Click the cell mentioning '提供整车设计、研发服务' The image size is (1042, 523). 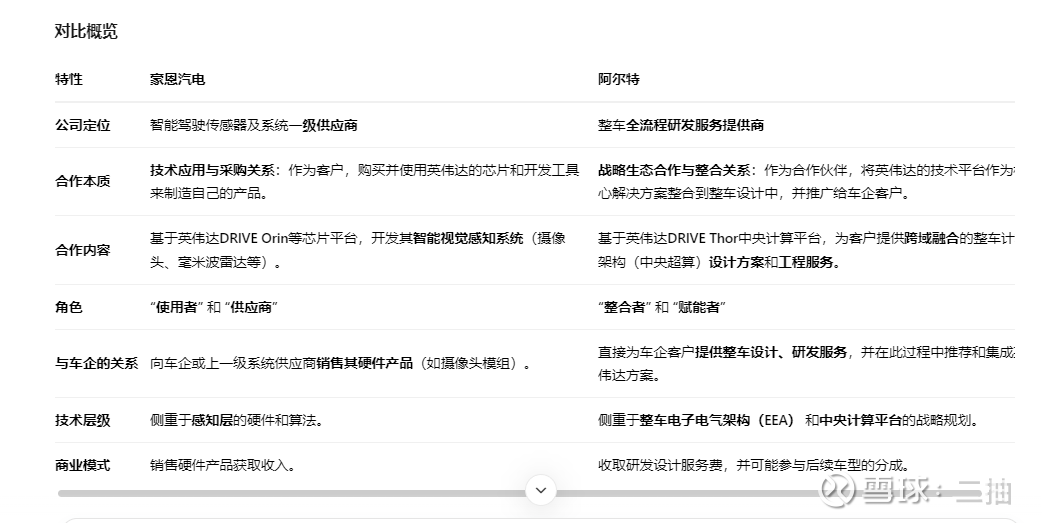[x=806, y=364]
